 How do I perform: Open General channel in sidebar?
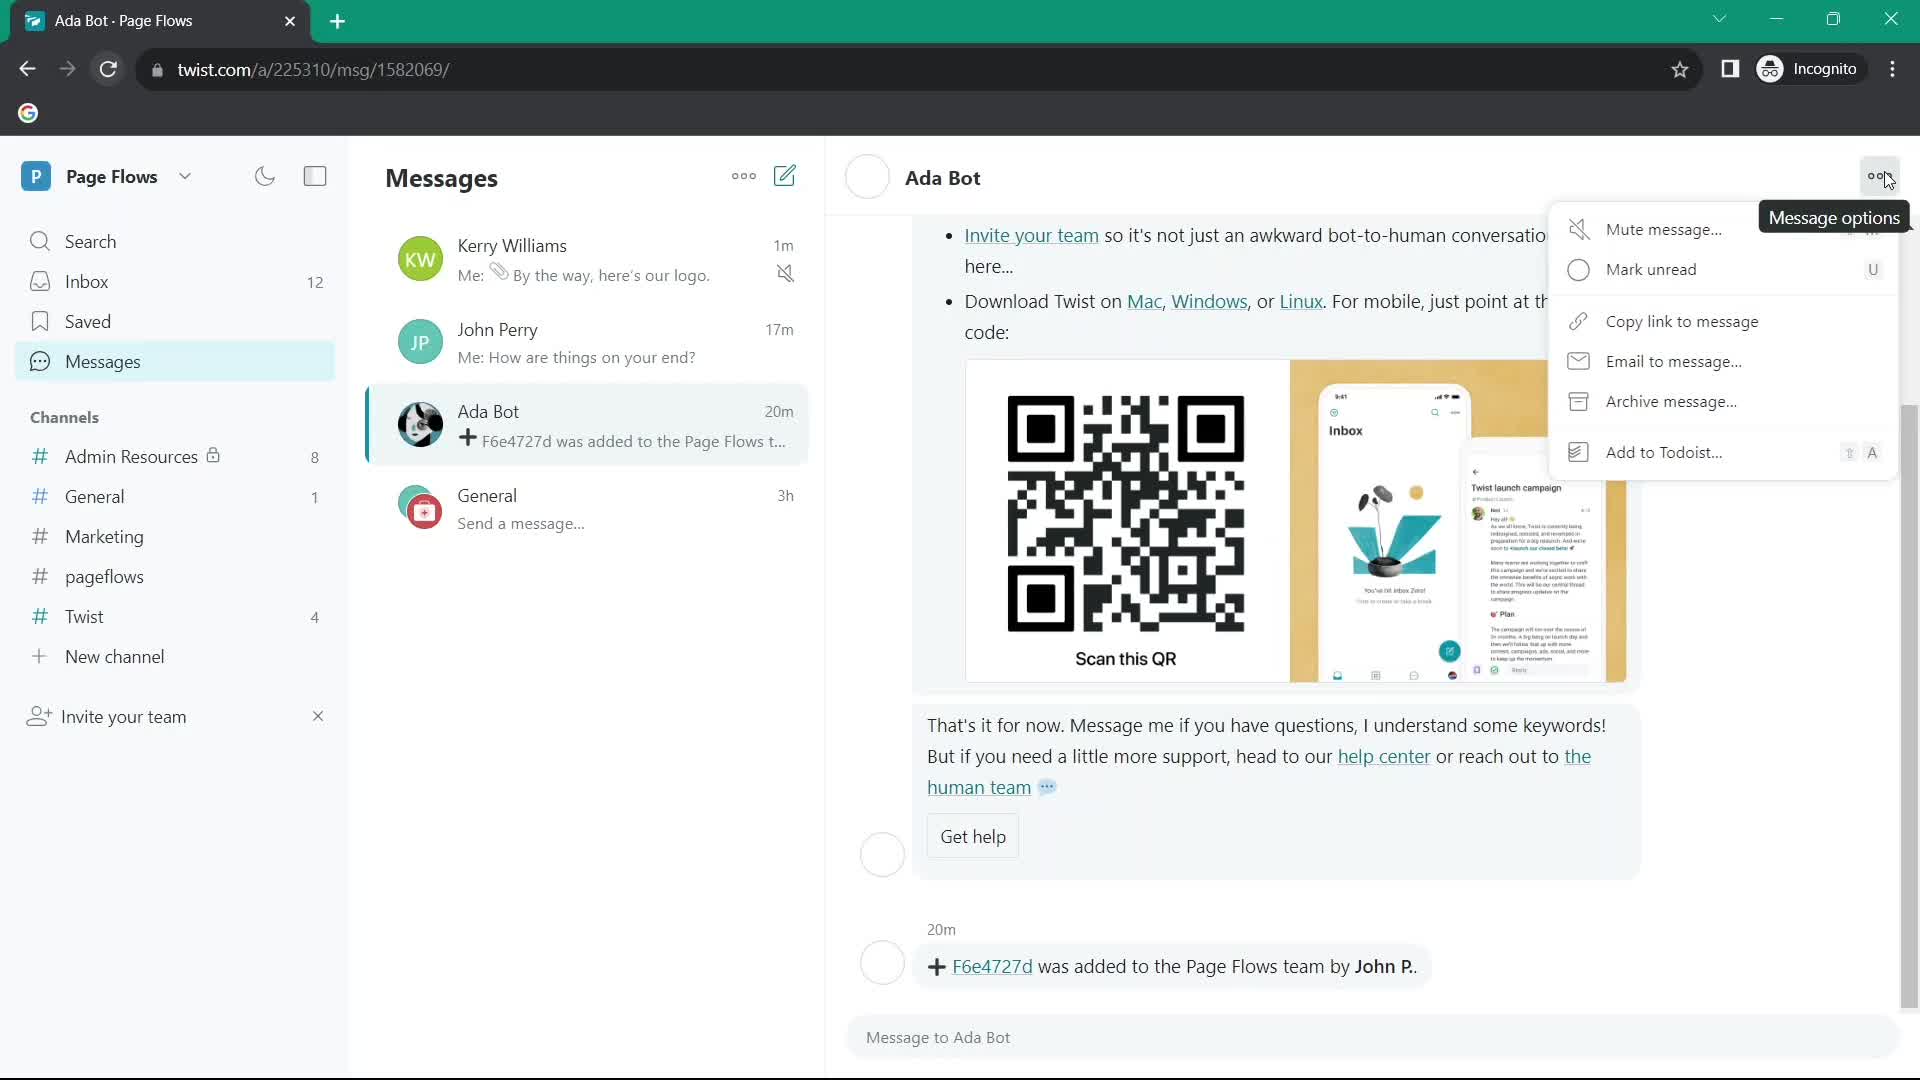pyautogui.click(x=175, y=496)
